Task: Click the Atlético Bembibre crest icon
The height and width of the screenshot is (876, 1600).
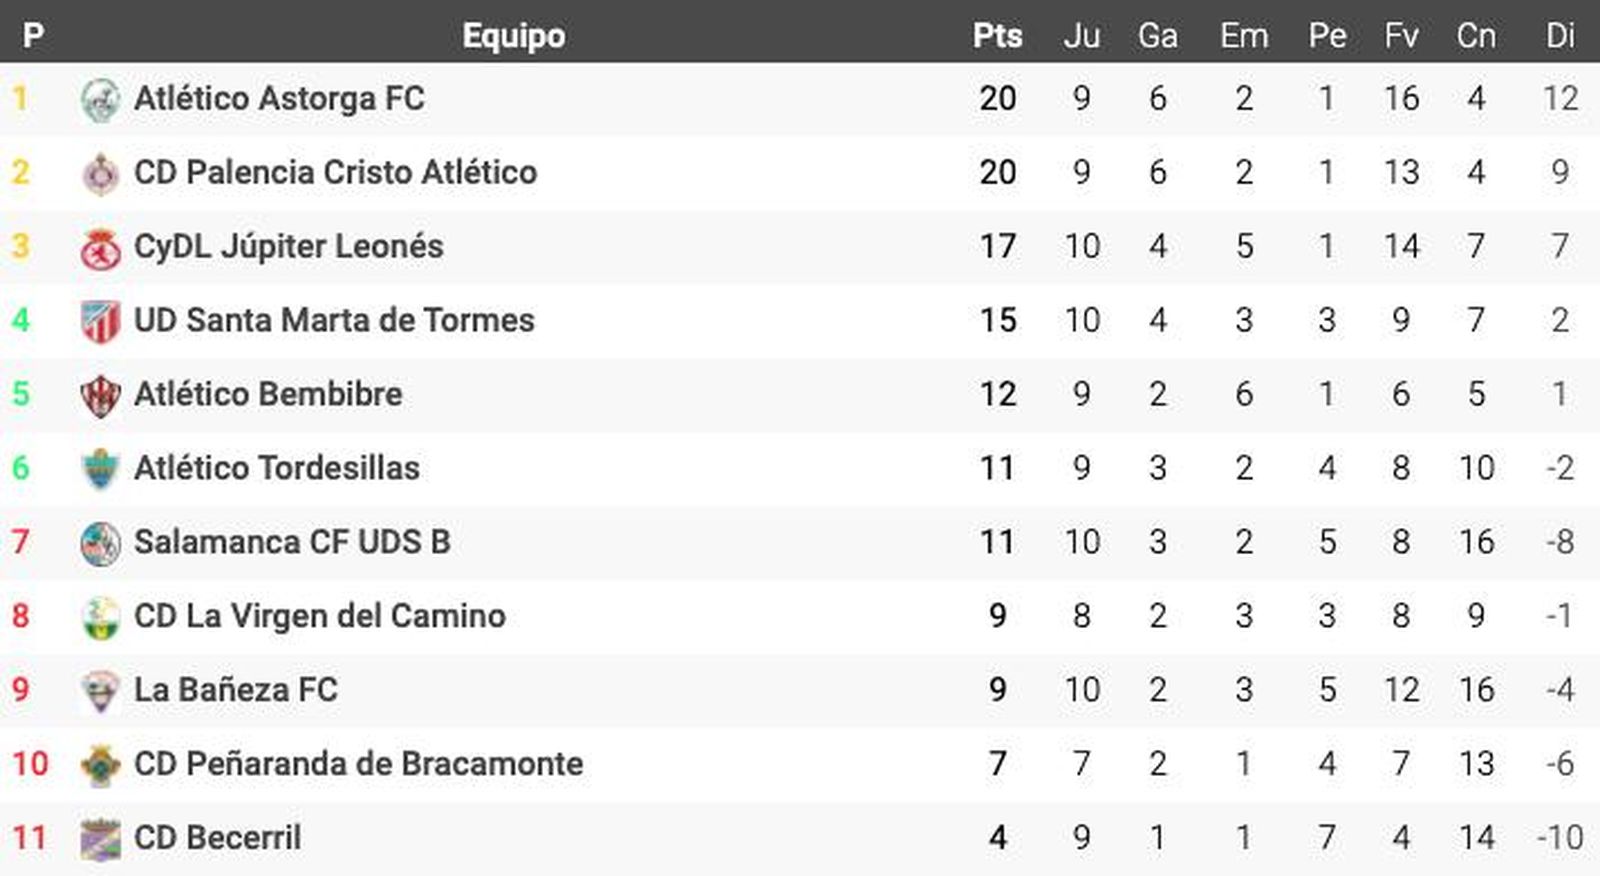Action: [100, 395]
